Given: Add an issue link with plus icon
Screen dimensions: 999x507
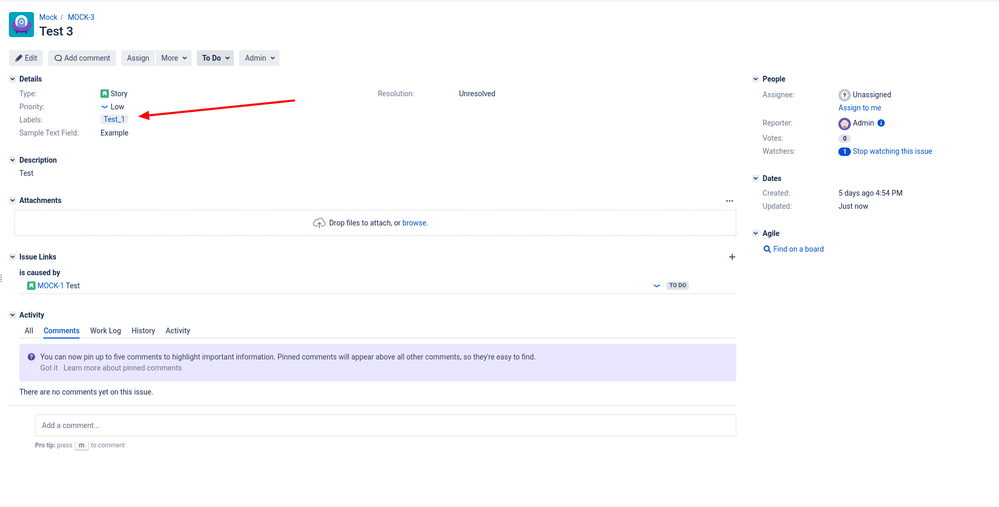Looking at the screenshot, I should click(x=732, y=257).
